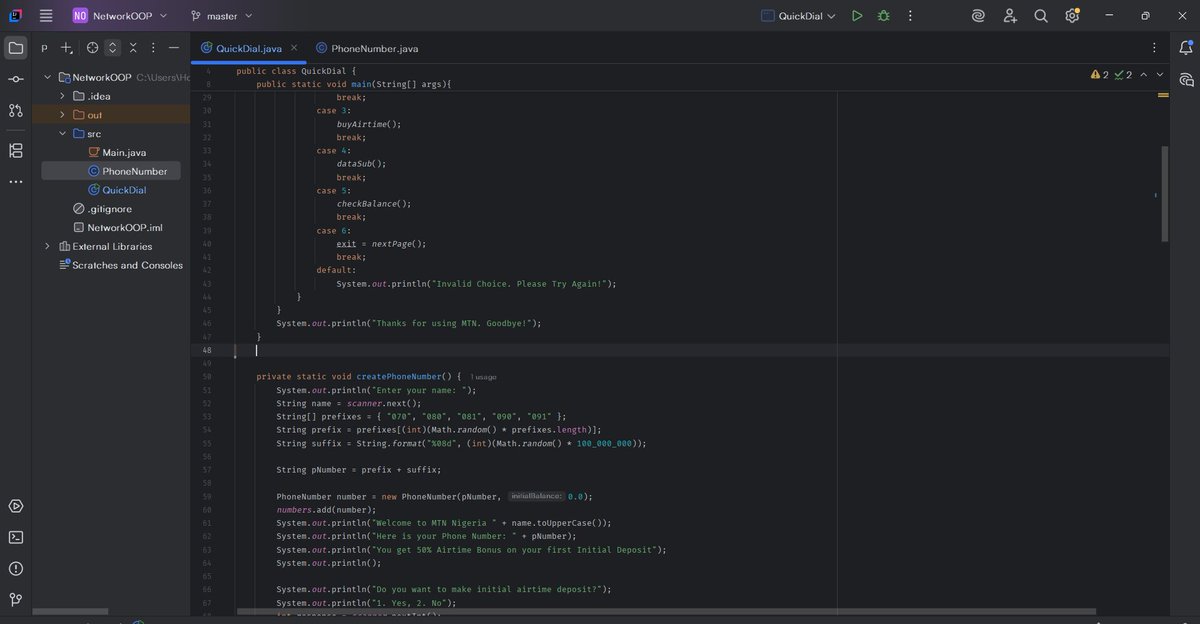Click the editor horizontal scrollbar
Viewport: 1200px width, 624px height.
pos(666,611)
